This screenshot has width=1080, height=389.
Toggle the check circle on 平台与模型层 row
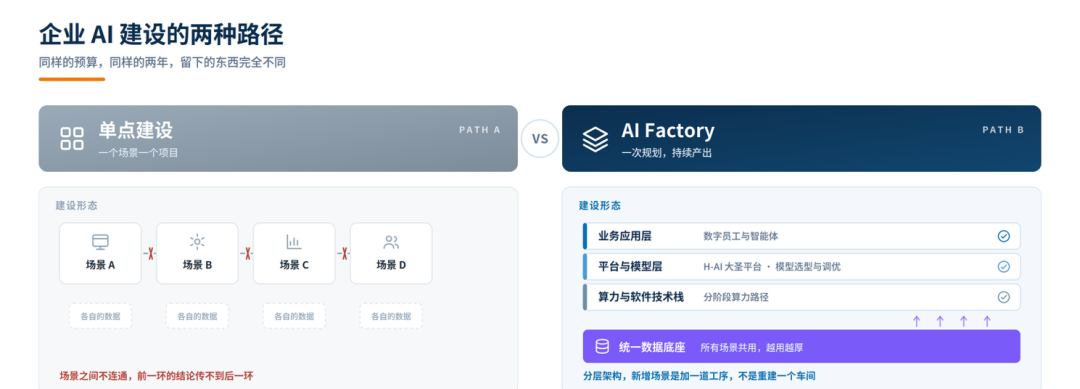(1004, 266)
